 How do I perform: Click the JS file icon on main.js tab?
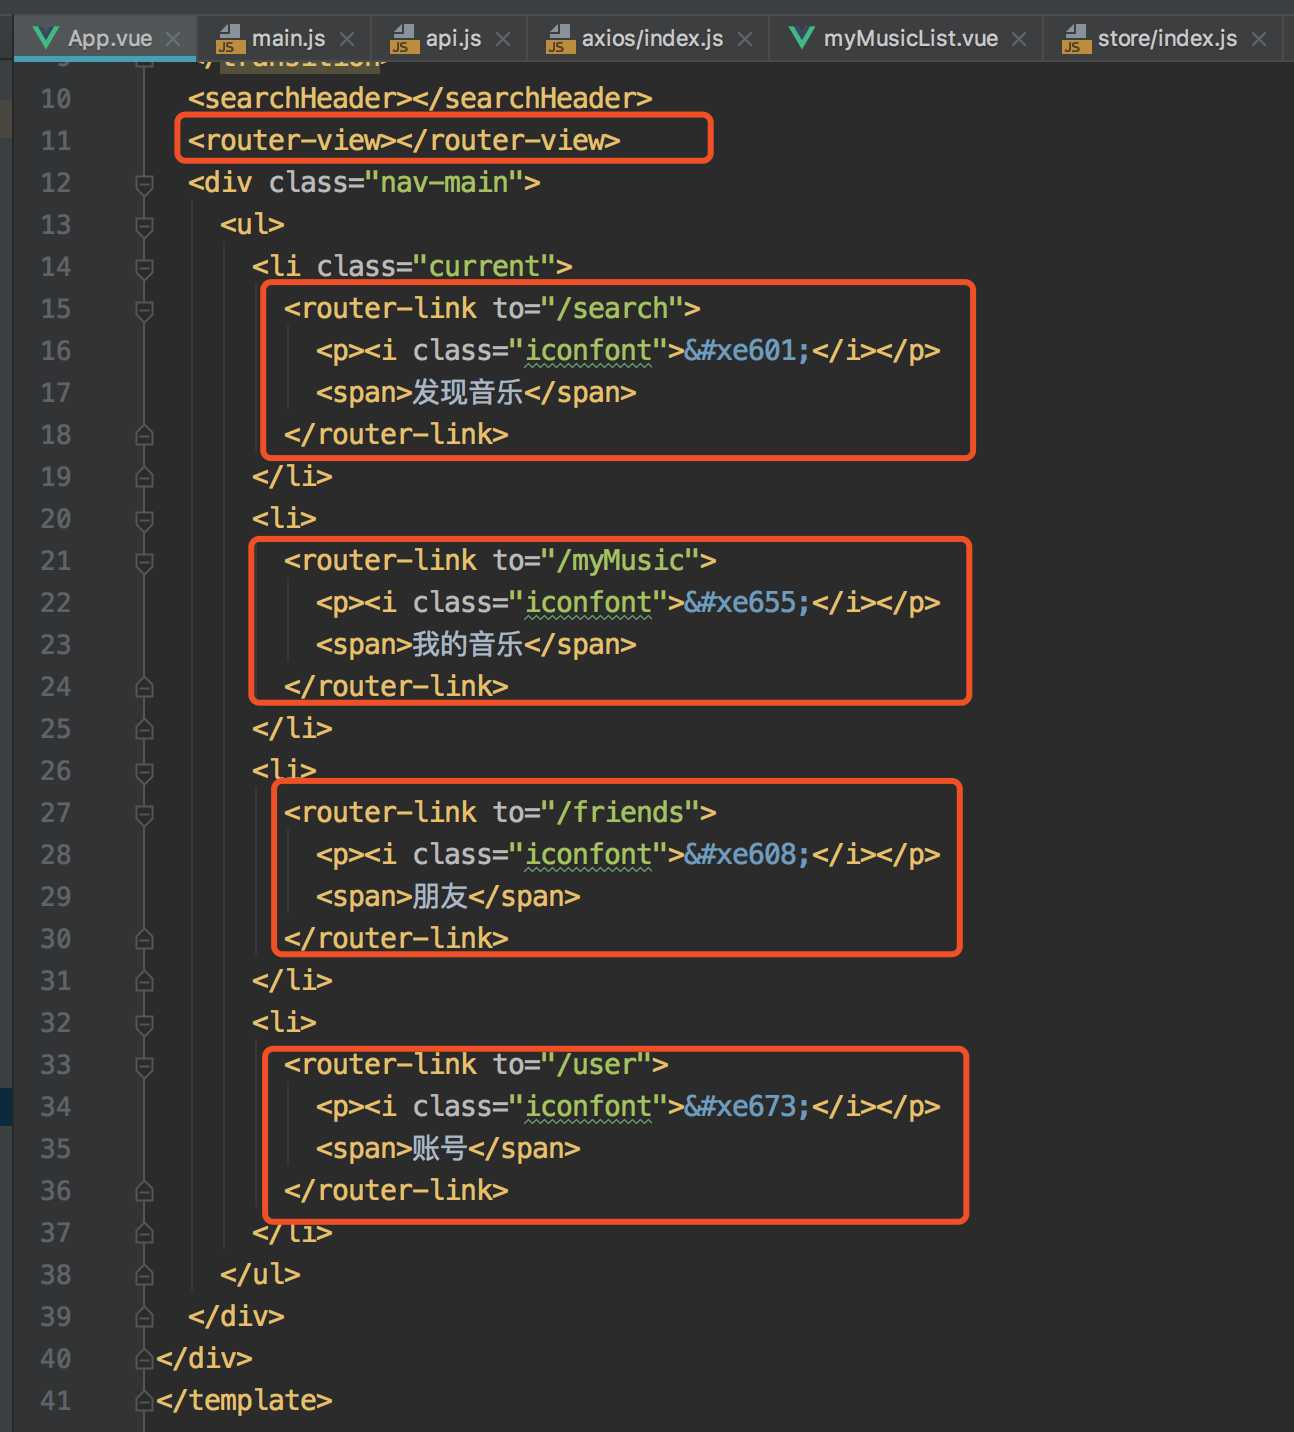tap(230, 39)
